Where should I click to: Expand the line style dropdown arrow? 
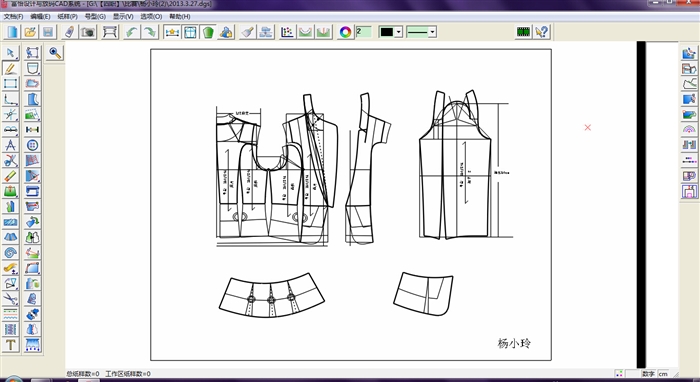[432, 32]
